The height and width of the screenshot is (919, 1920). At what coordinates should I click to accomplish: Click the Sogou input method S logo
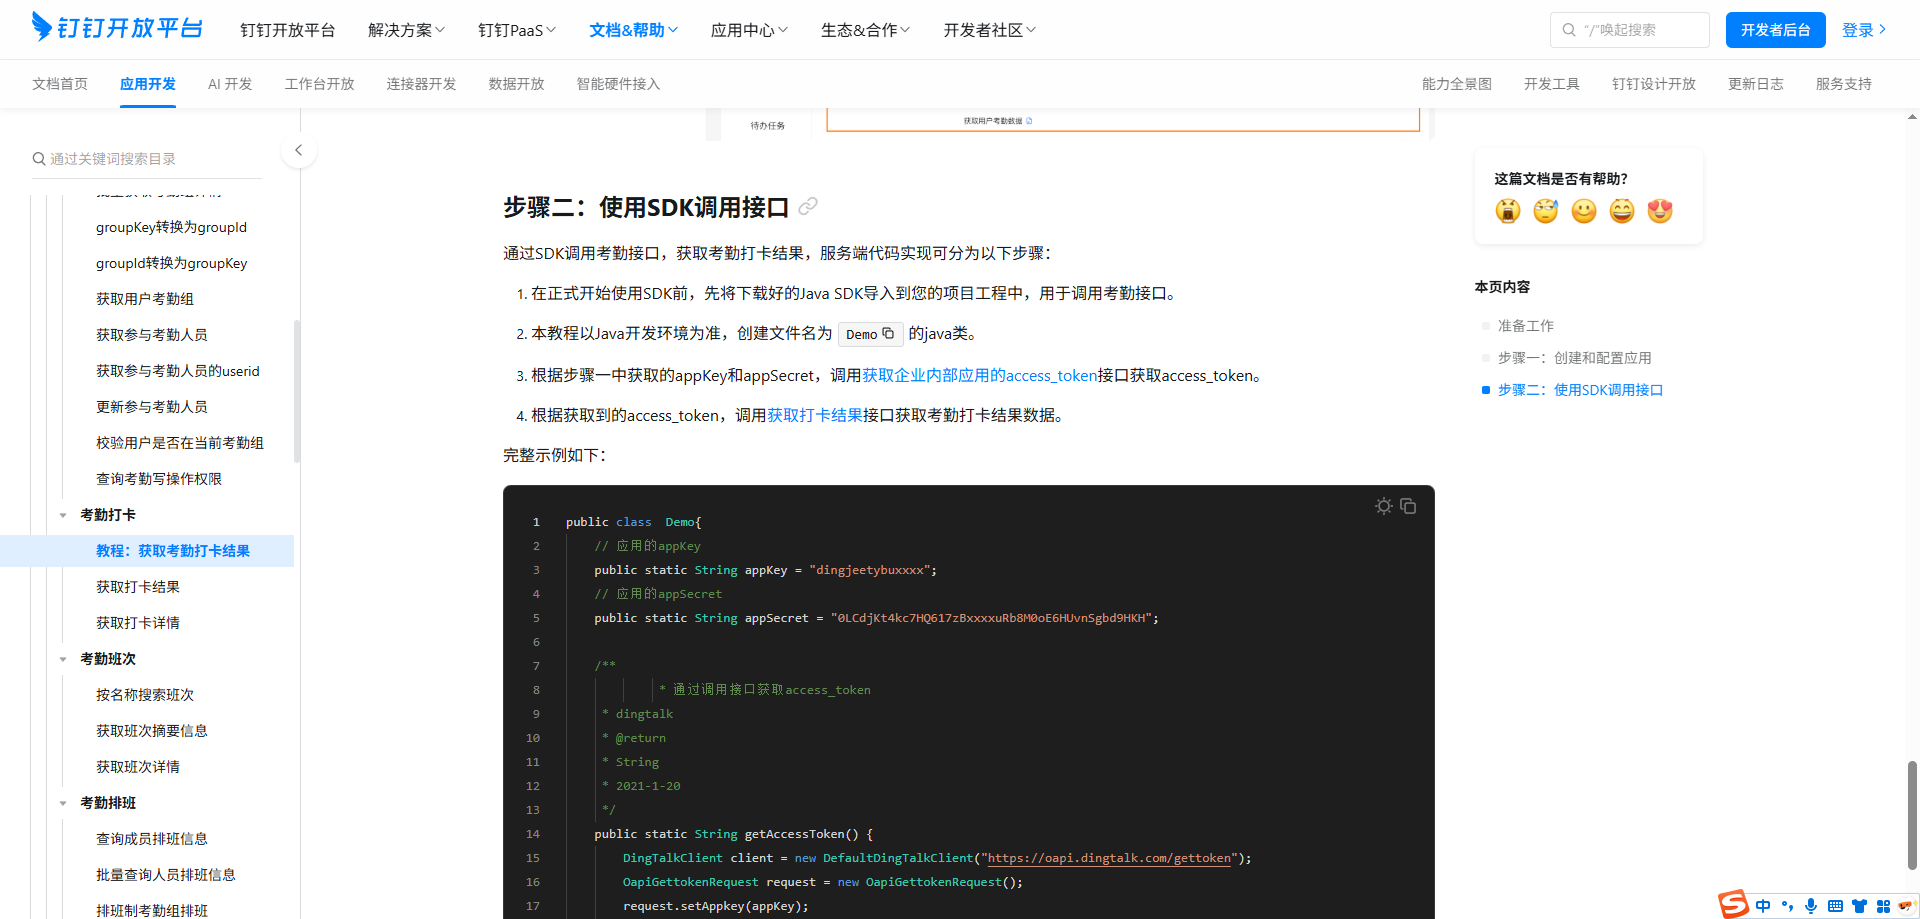(1734, 904)
